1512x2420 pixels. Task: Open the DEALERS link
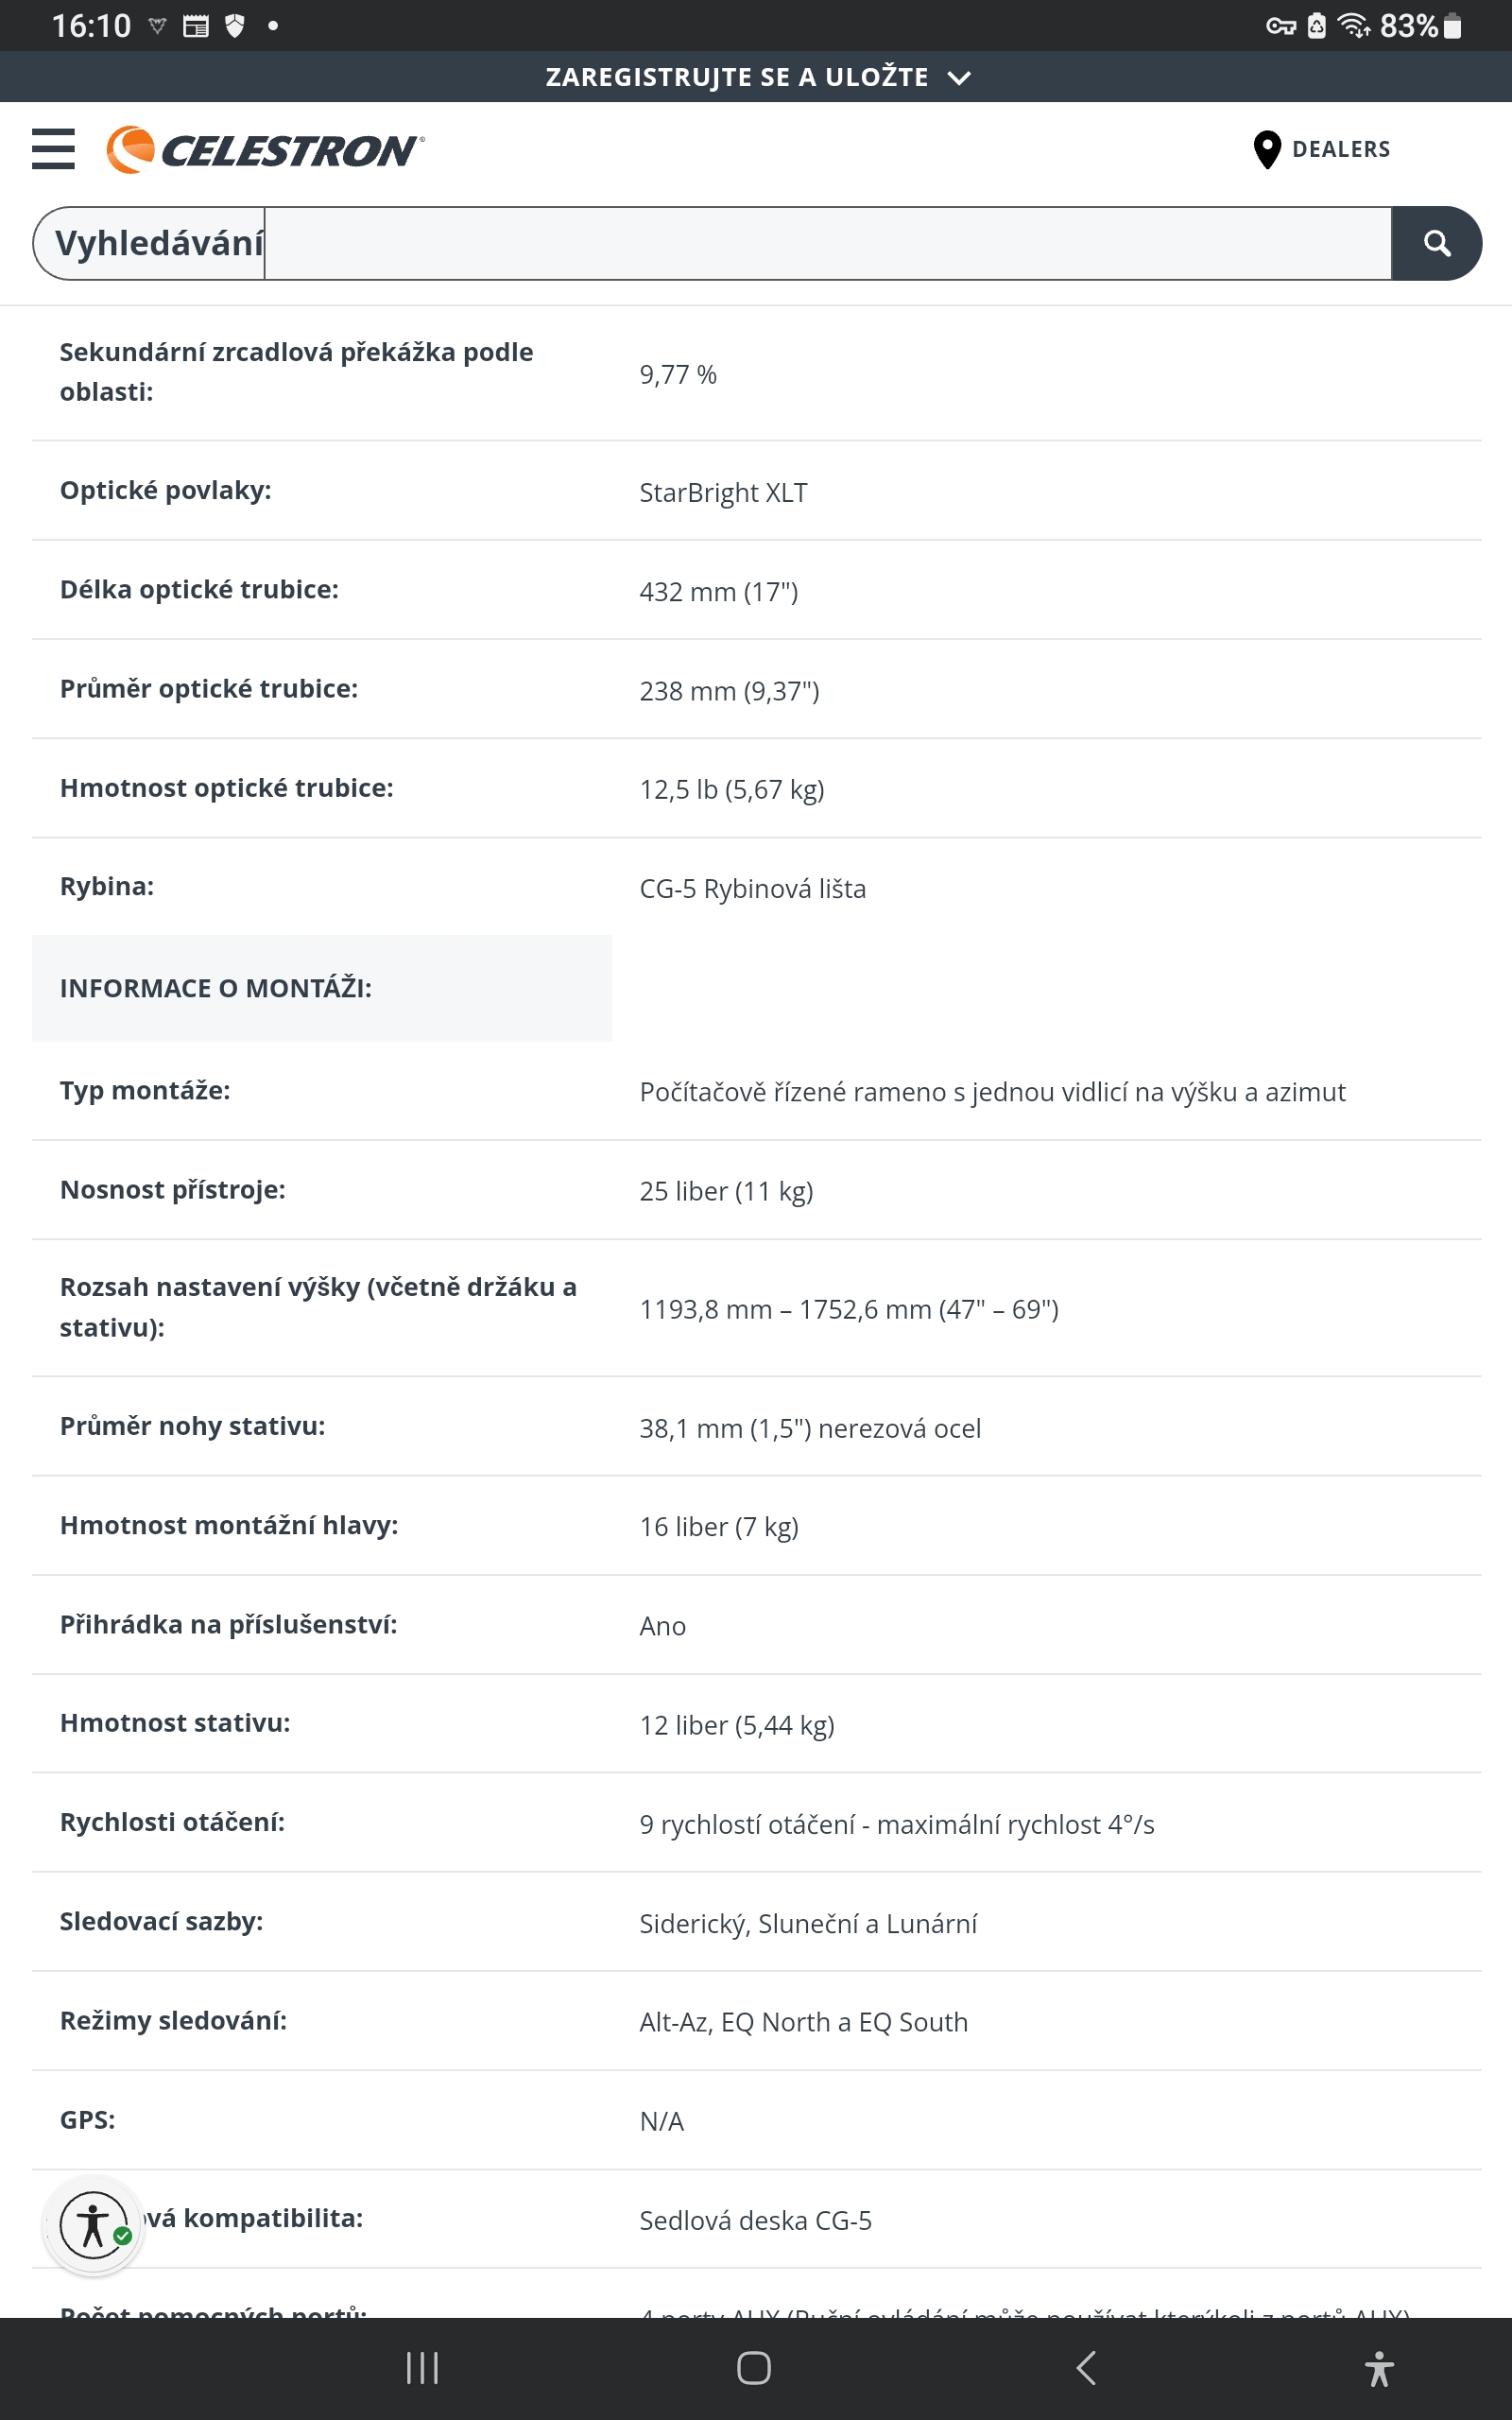pos(1340,150)
